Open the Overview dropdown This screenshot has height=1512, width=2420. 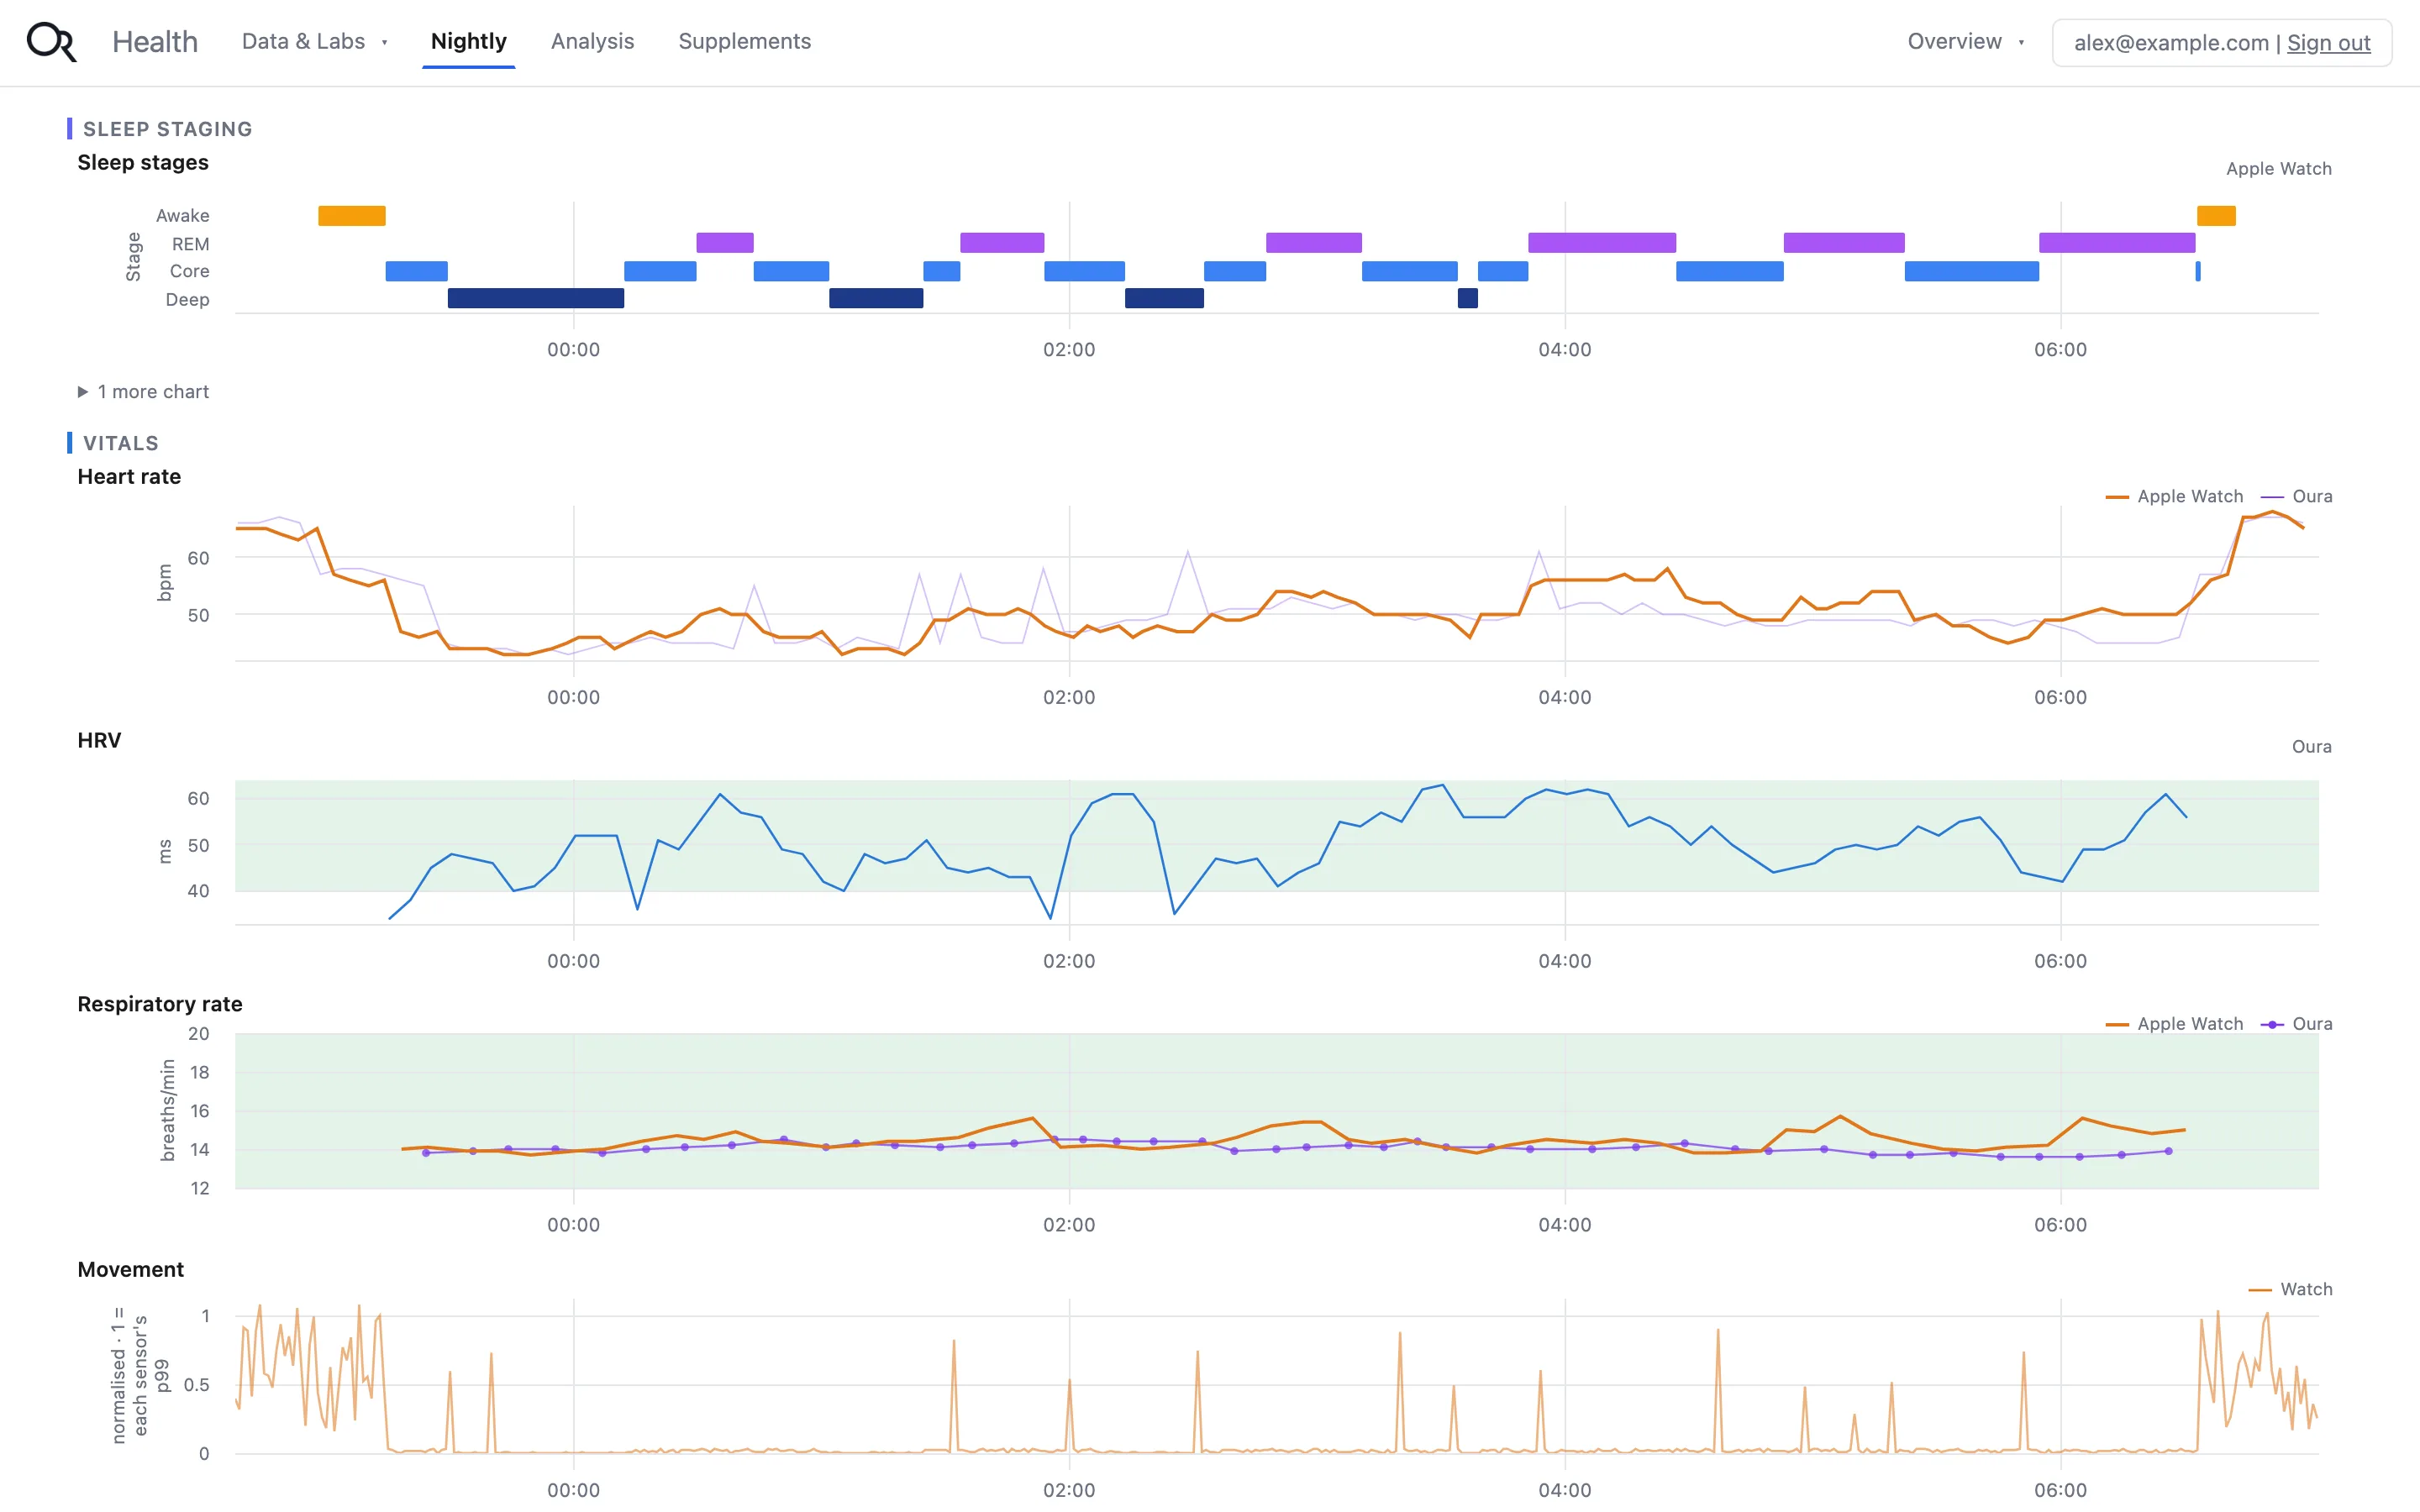pyautogui.click(x=1965, y=42)
